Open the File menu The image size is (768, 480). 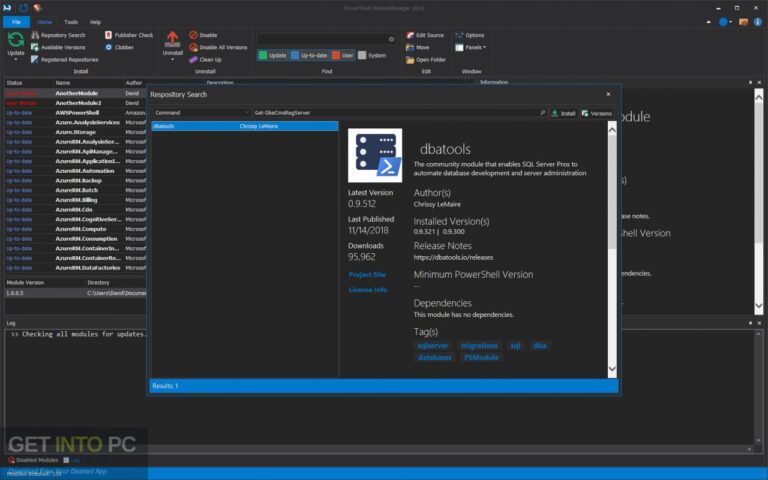tap(16, 22)
